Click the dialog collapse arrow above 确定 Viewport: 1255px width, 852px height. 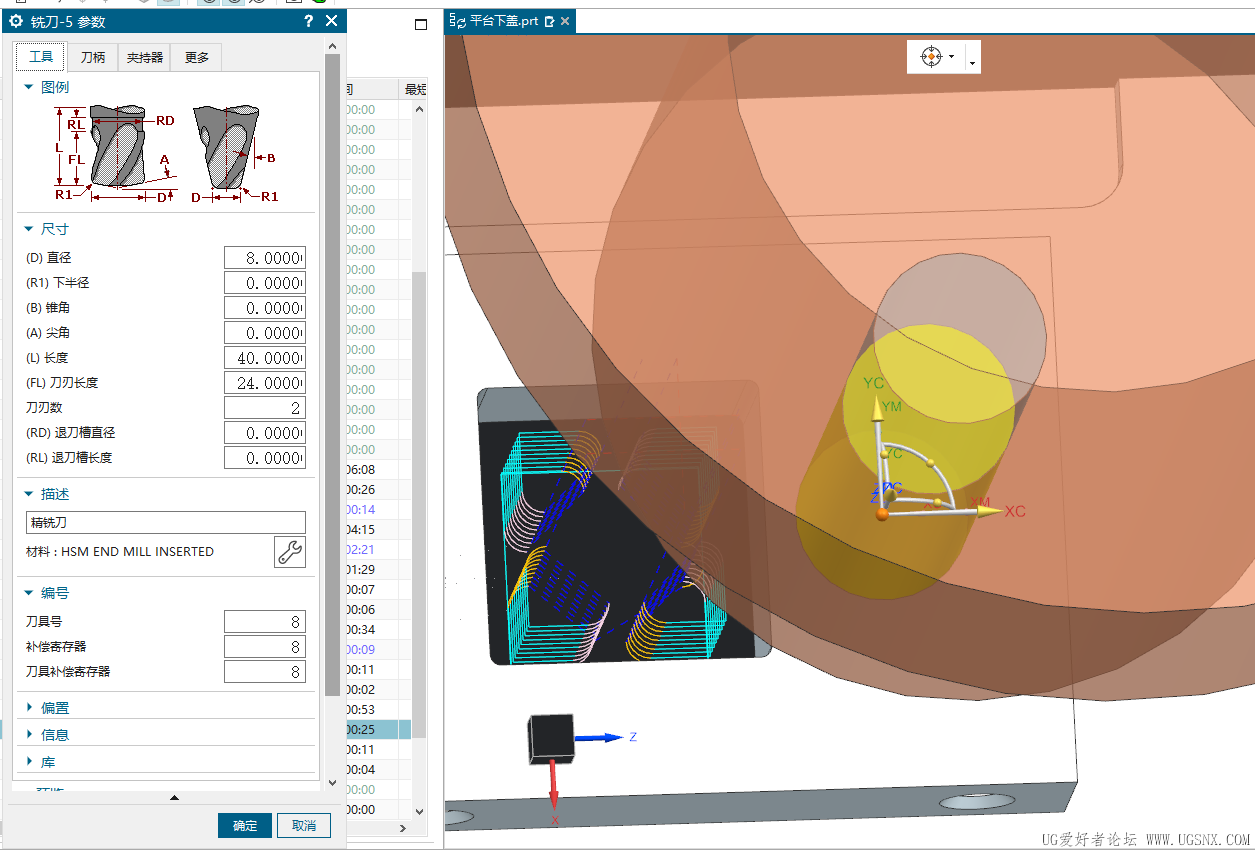(174, 798)
